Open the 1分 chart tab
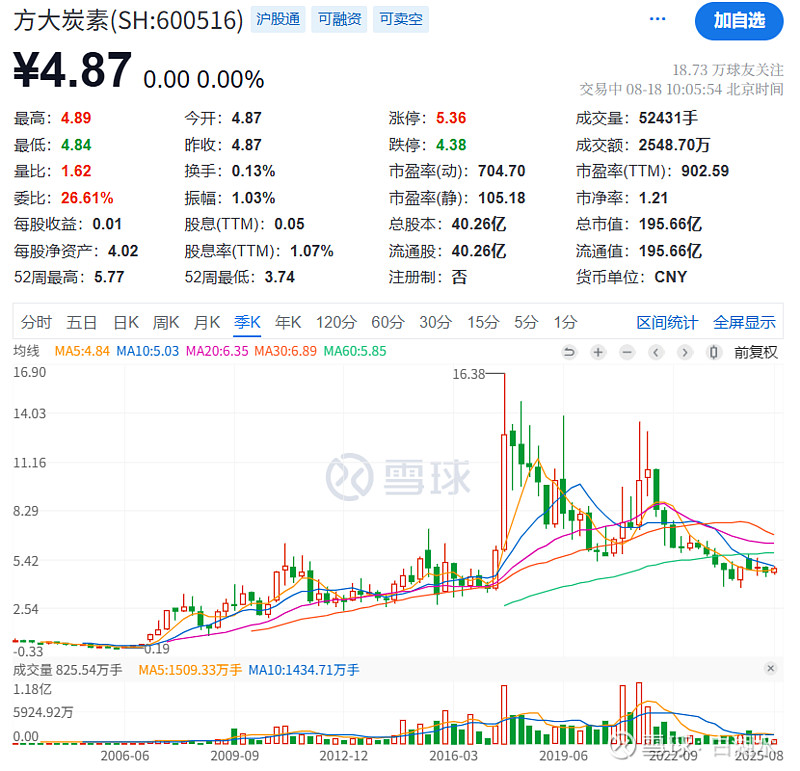 565,322
